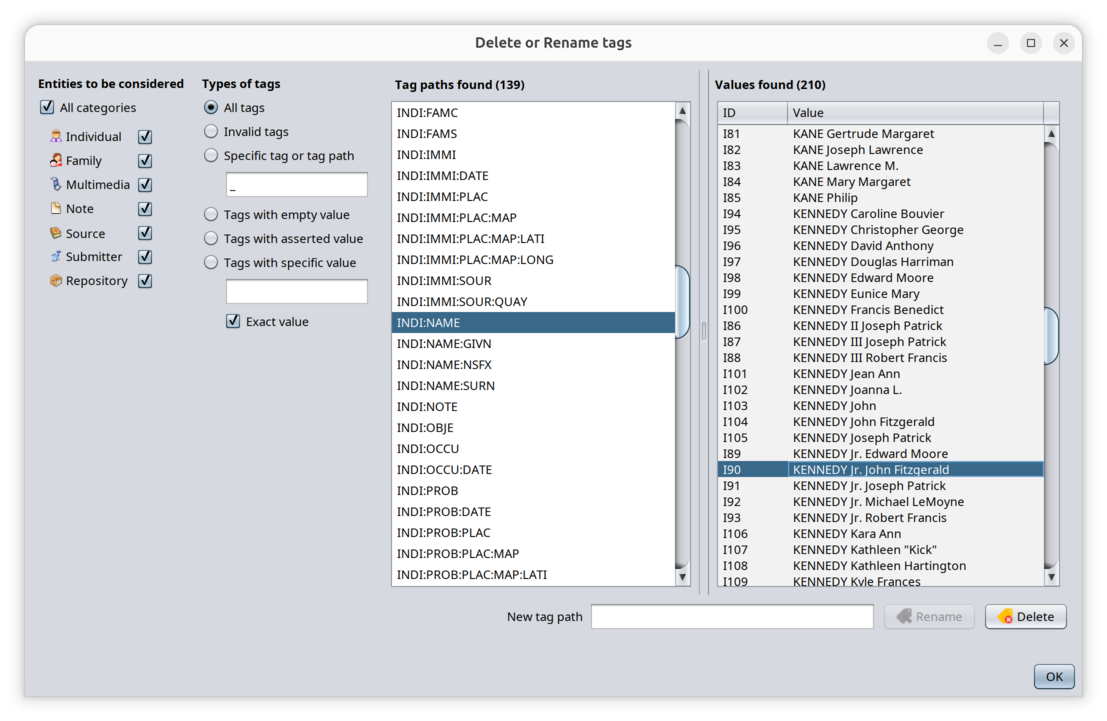Click the Family entity icon
Screen dimensions: 1107x721
(56, 161)
